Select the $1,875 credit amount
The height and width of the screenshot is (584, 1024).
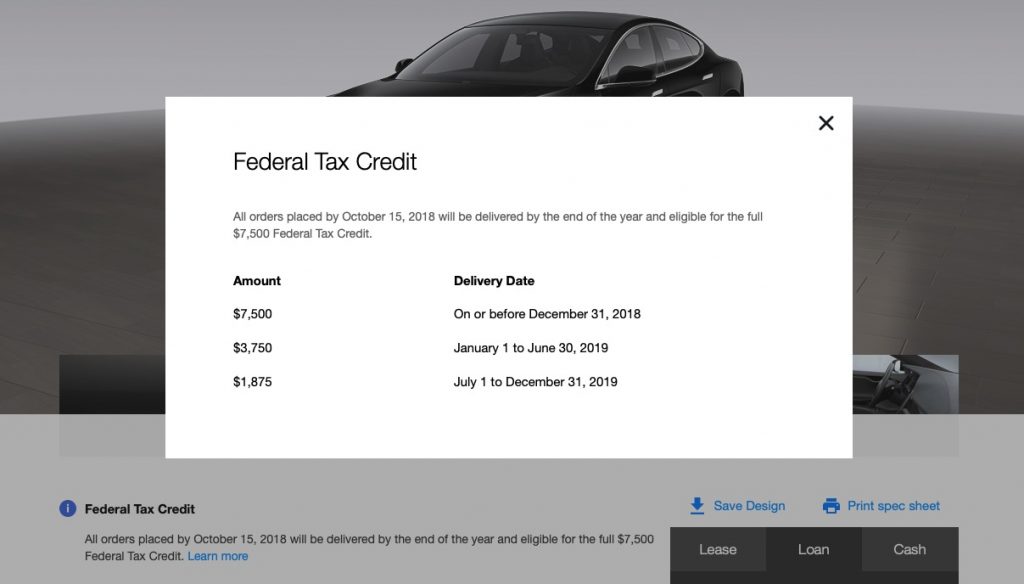(252, 382)
